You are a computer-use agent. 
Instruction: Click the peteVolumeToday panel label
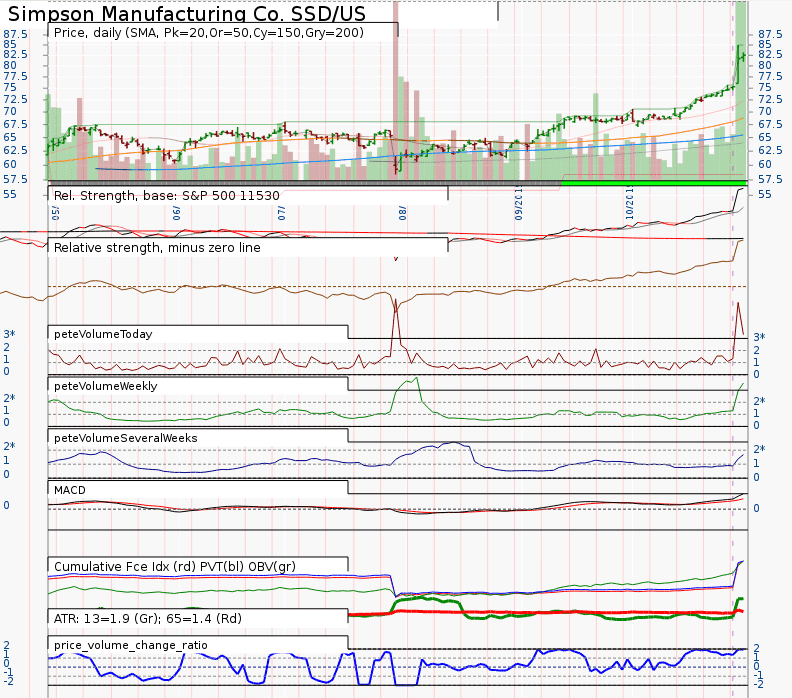(x=103, y=334)
